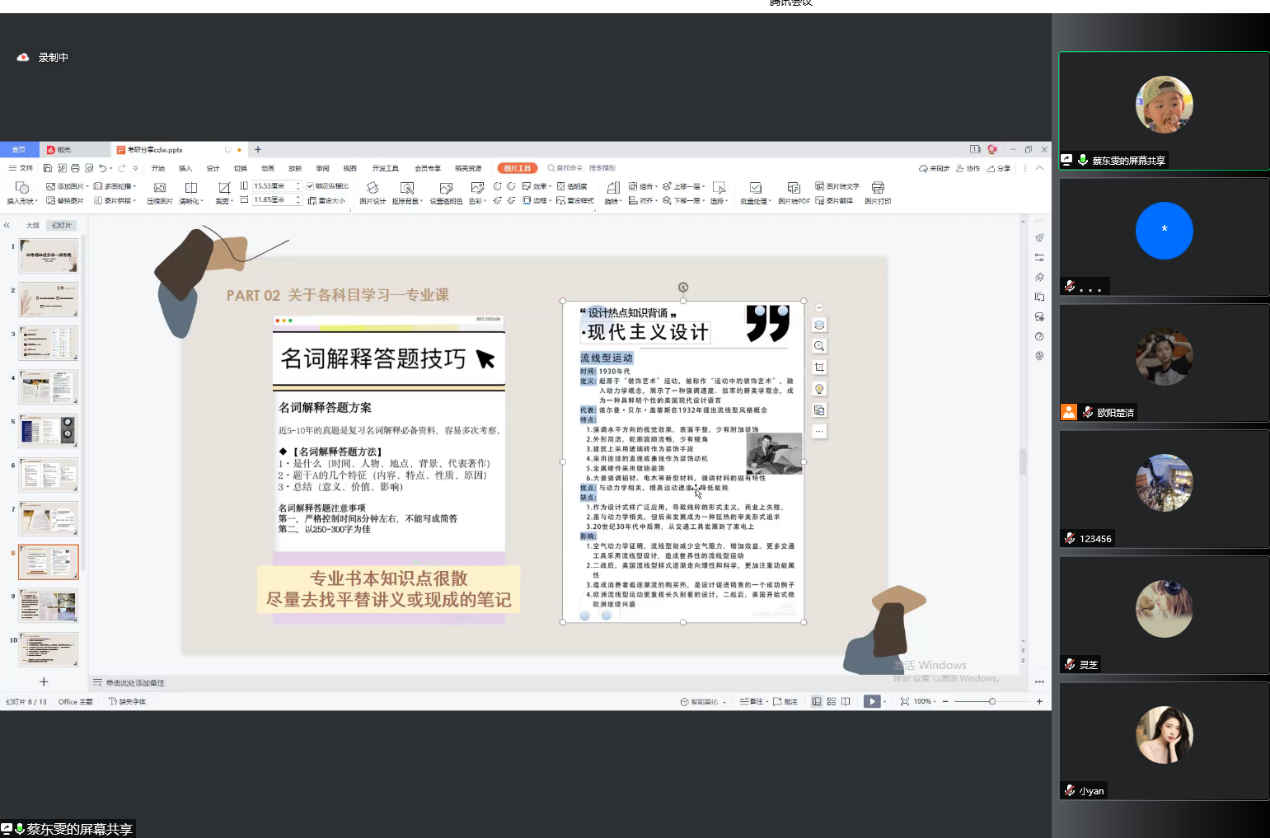Screen dimensions: 1270x838
Task: Toggle the 锁定纵横比 lock aspect ratio checkbox
Action: coord(311,186)
